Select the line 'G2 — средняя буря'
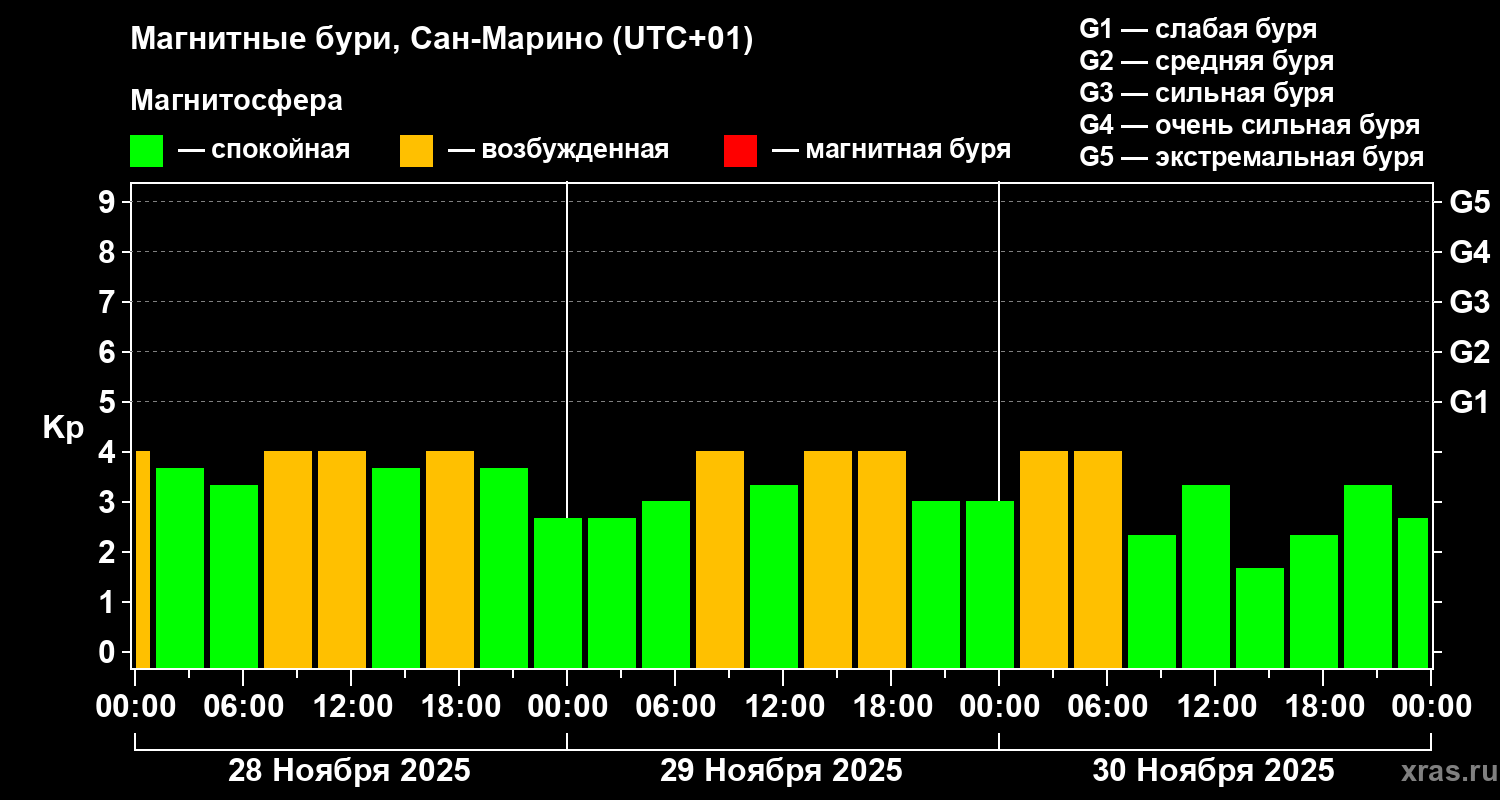This screenshot has height=800, width=1500. coord(1207,61)
